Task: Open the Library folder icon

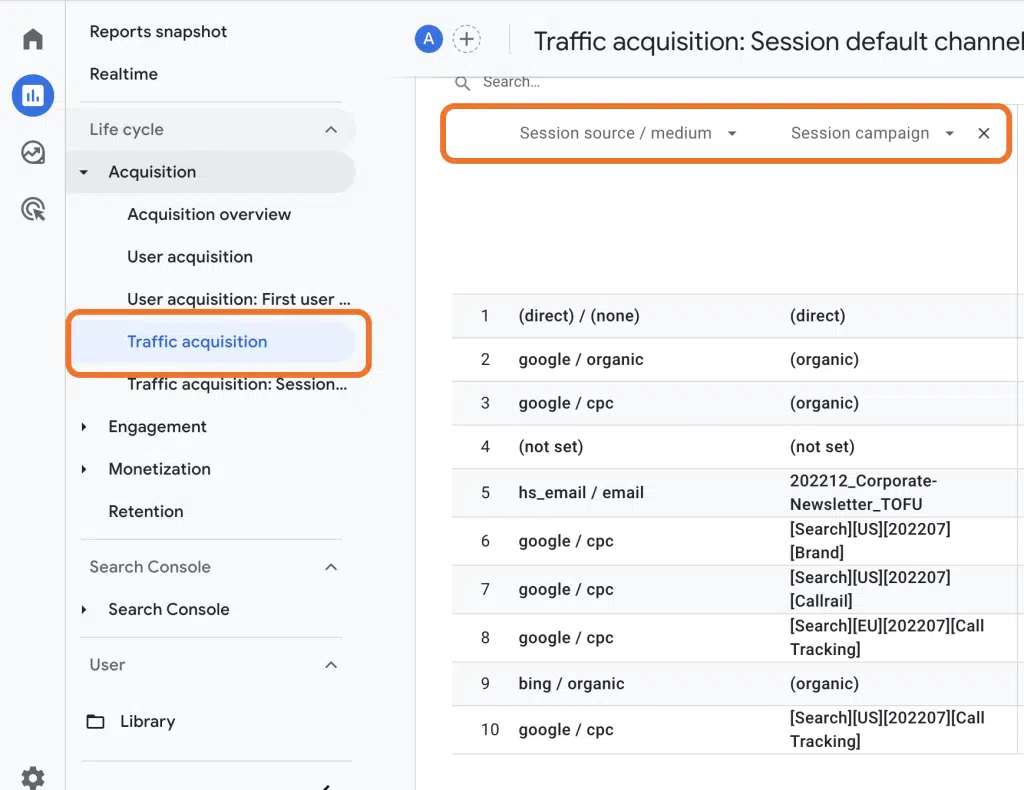Action: [x=95, y=721]
